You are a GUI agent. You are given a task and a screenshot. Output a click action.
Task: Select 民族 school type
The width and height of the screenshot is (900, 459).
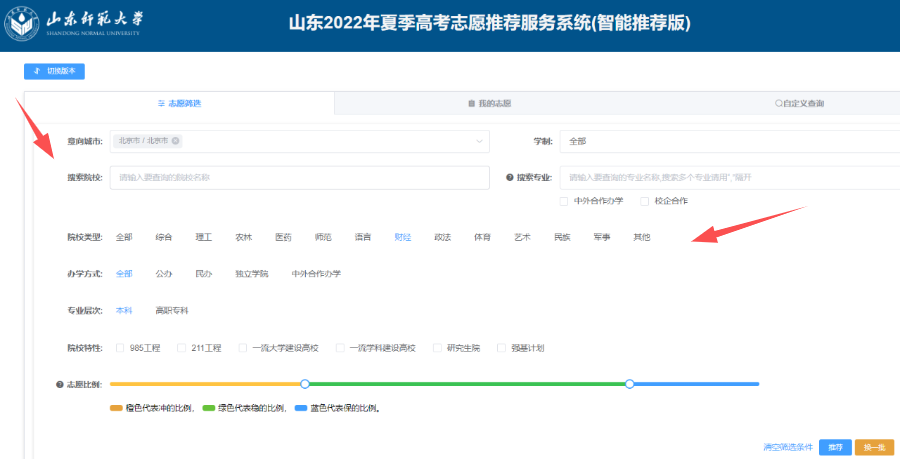click(562, 237)
